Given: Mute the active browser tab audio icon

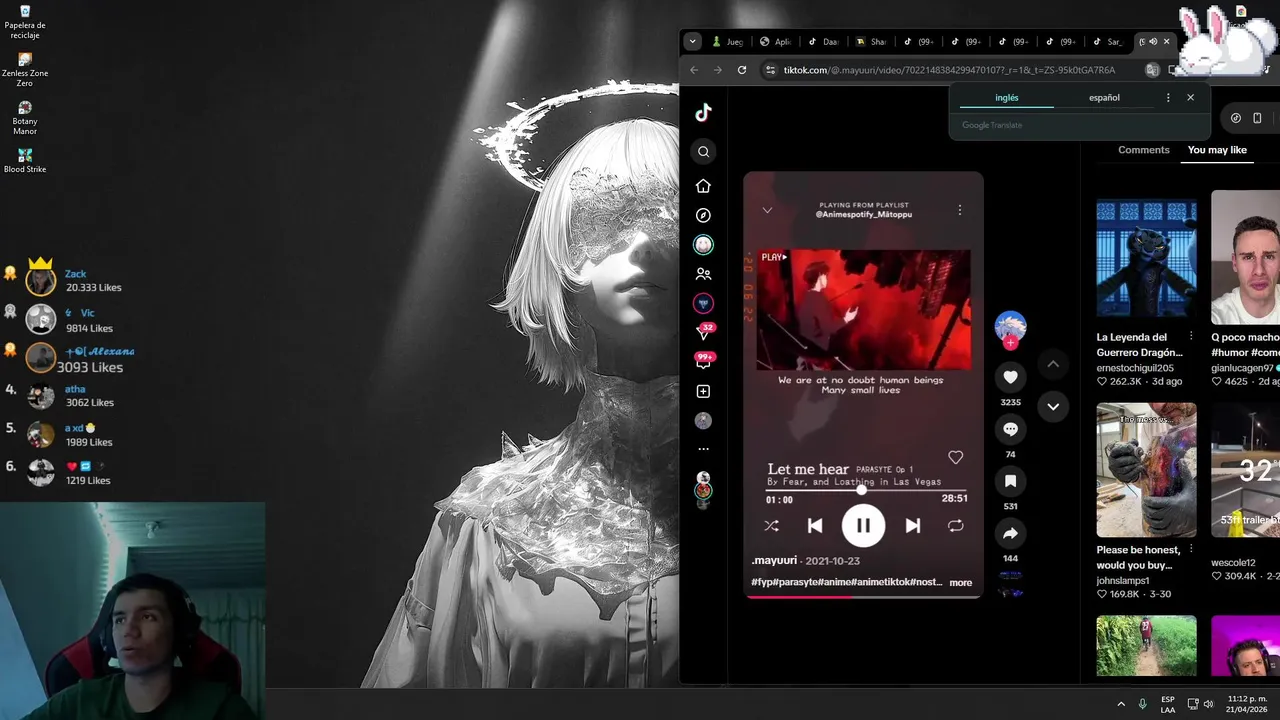Looking at the screenshot, I should point(1153,42).
